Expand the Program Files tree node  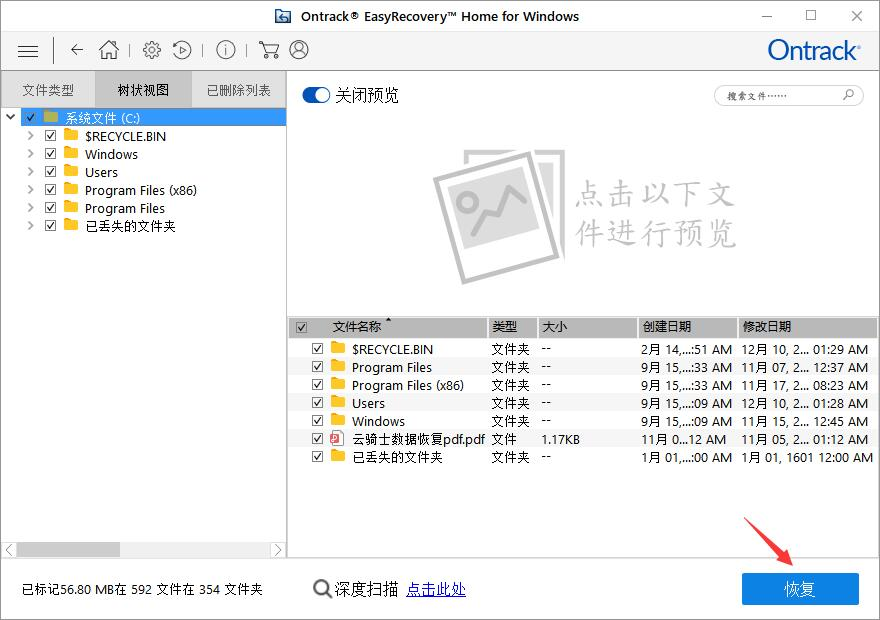click(x=30, y=208)
